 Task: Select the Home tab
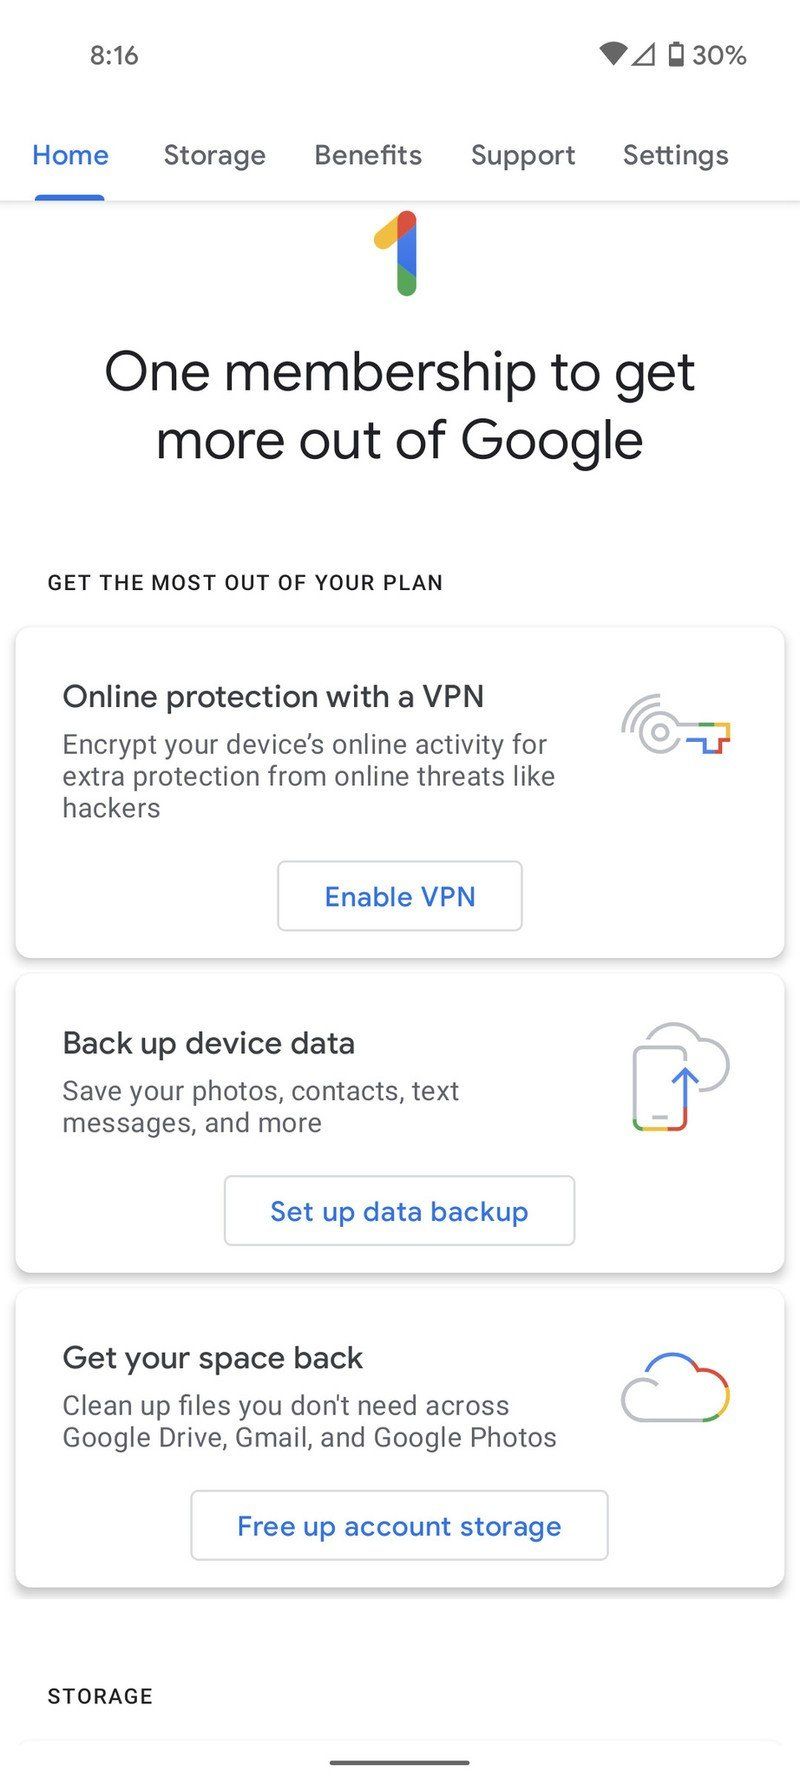[x=70, y=155]
